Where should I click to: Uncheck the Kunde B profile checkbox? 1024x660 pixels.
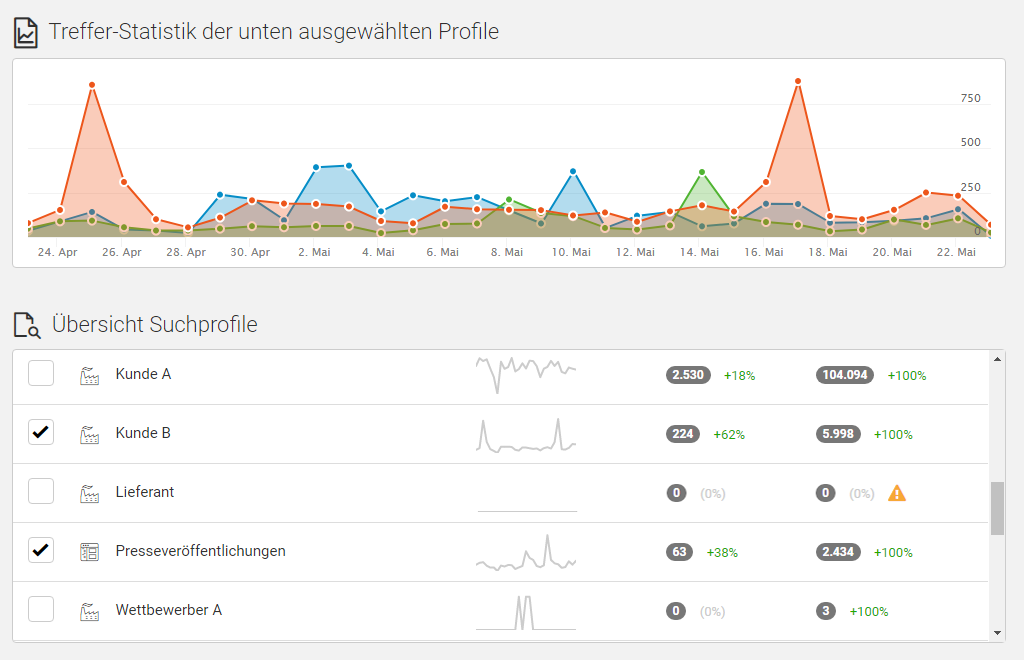[x=41, y=433]
